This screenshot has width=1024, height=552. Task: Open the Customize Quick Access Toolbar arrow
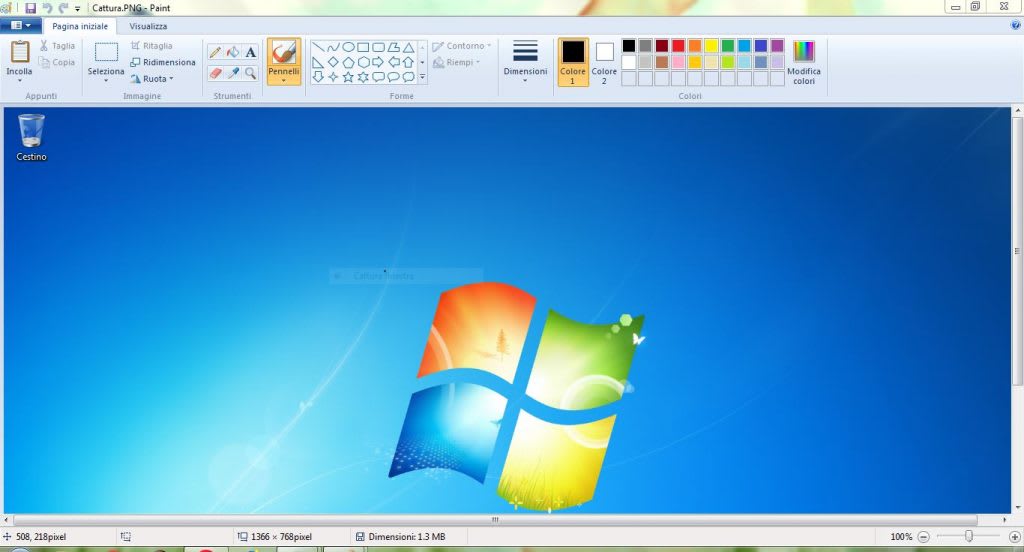click(78, 8)
